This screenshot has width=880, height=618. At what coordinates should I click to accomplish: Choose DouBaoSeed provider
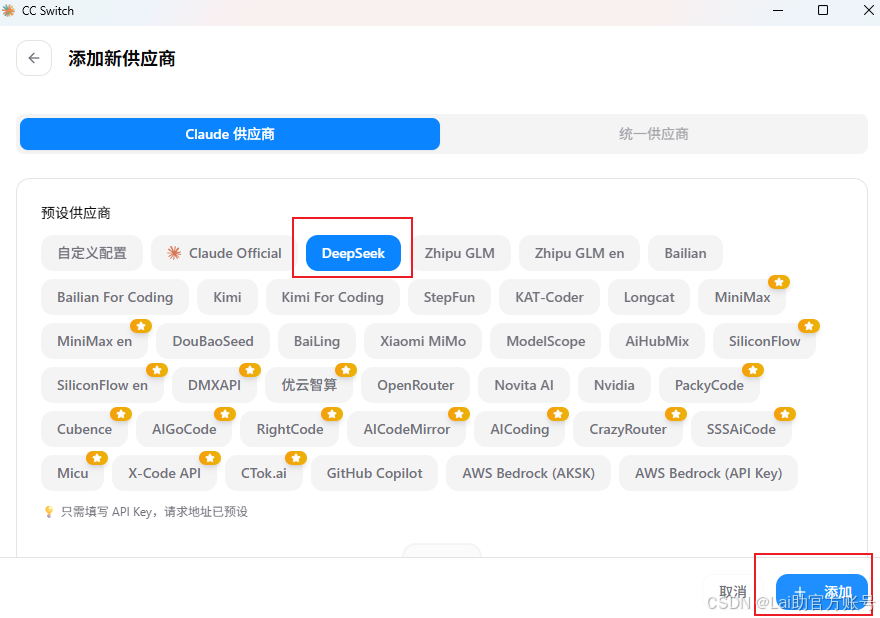coord(213,341)
